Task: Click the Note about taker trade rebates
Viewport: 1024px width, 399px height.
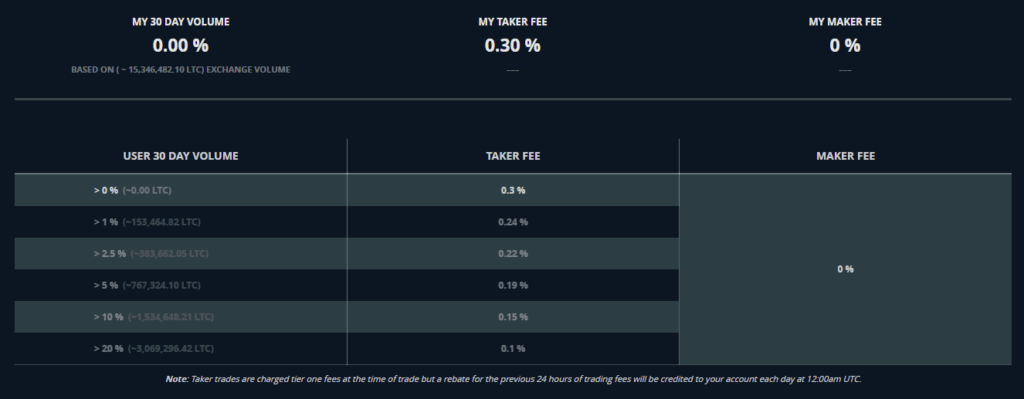Action: 513,379
